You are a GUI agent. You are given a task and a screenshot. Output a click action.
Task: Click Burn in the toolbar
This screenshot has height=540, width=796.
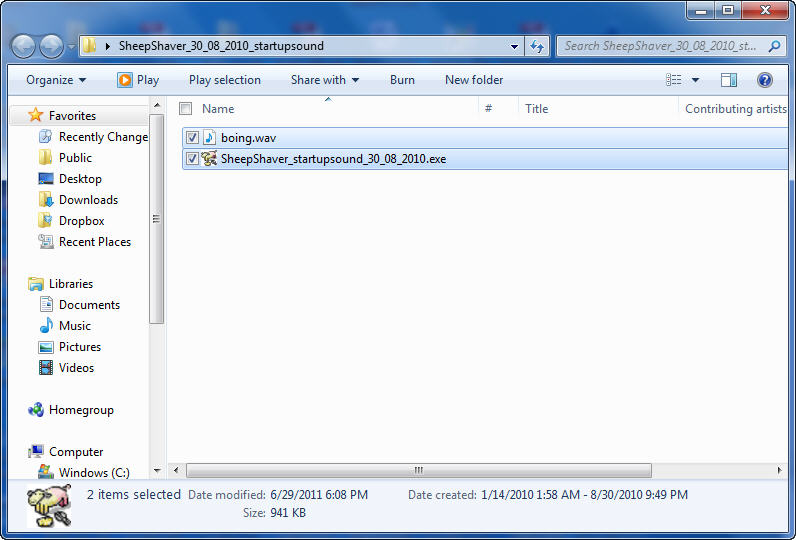(402, 80)
